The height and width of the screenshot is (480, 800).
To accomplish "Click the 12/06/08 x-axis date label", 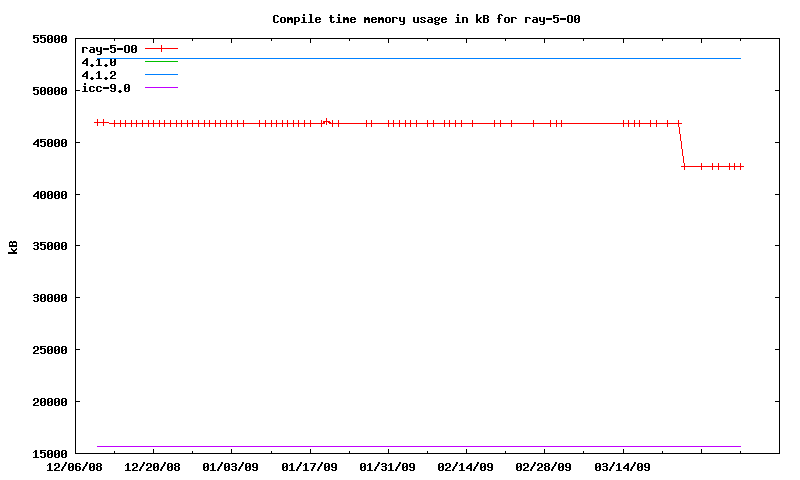I will coord(75,467).
